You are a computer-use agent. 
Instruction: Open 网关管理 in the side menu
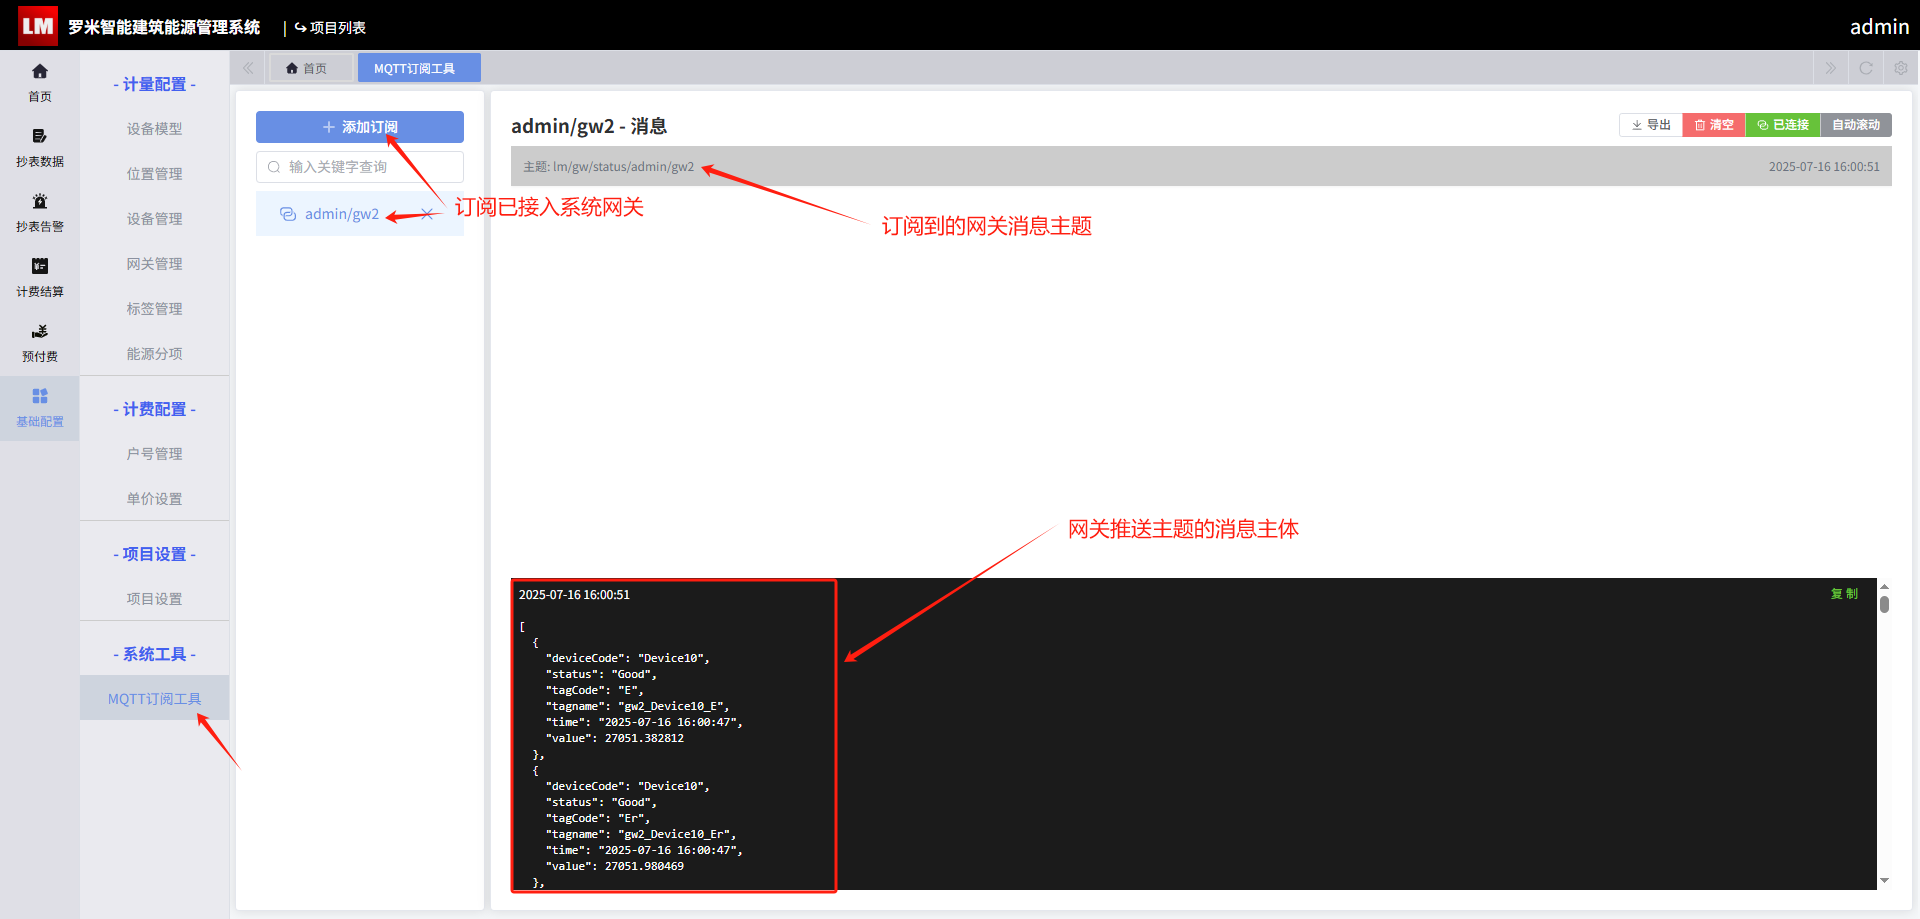(x=154, y=264)
